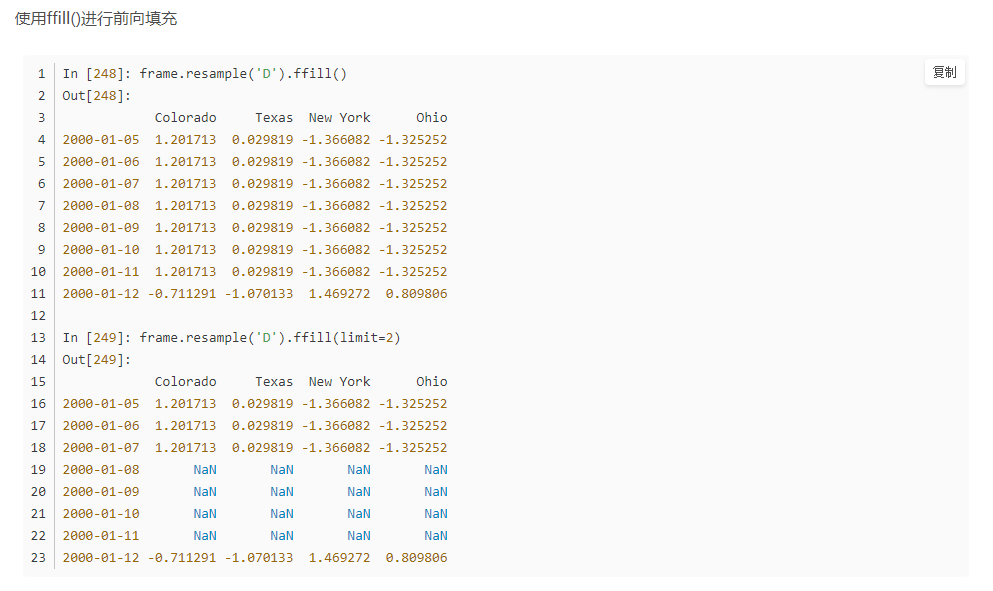Select the New York column label
Screen dimensions: 993x591
pos(339,117)
